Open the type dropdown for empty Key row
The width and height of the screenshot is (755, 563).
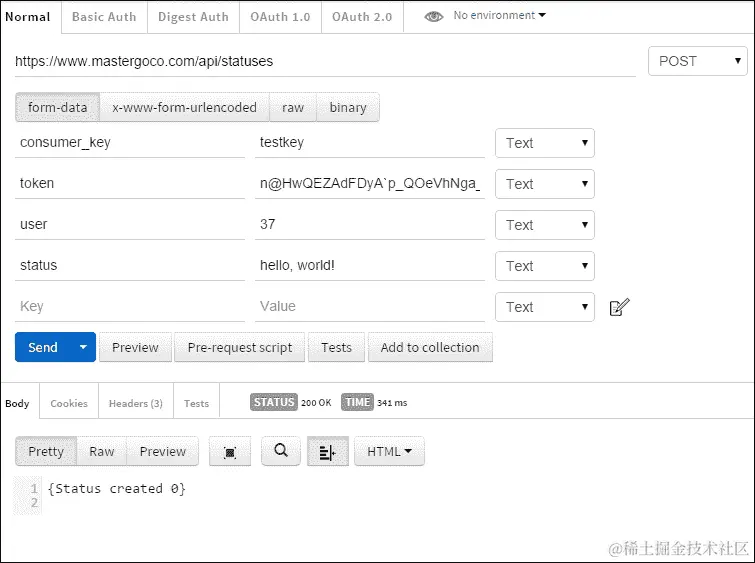[545, 307]
